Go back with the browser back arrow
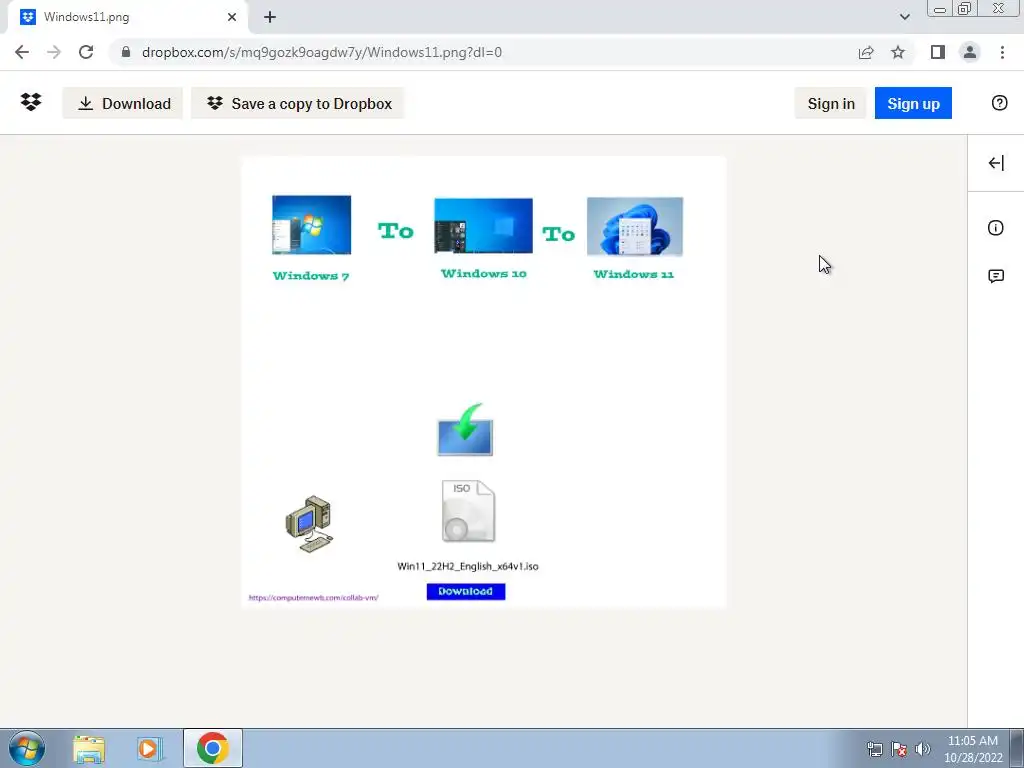Screen dimensions: 1024x768 (x=22, y=52)
